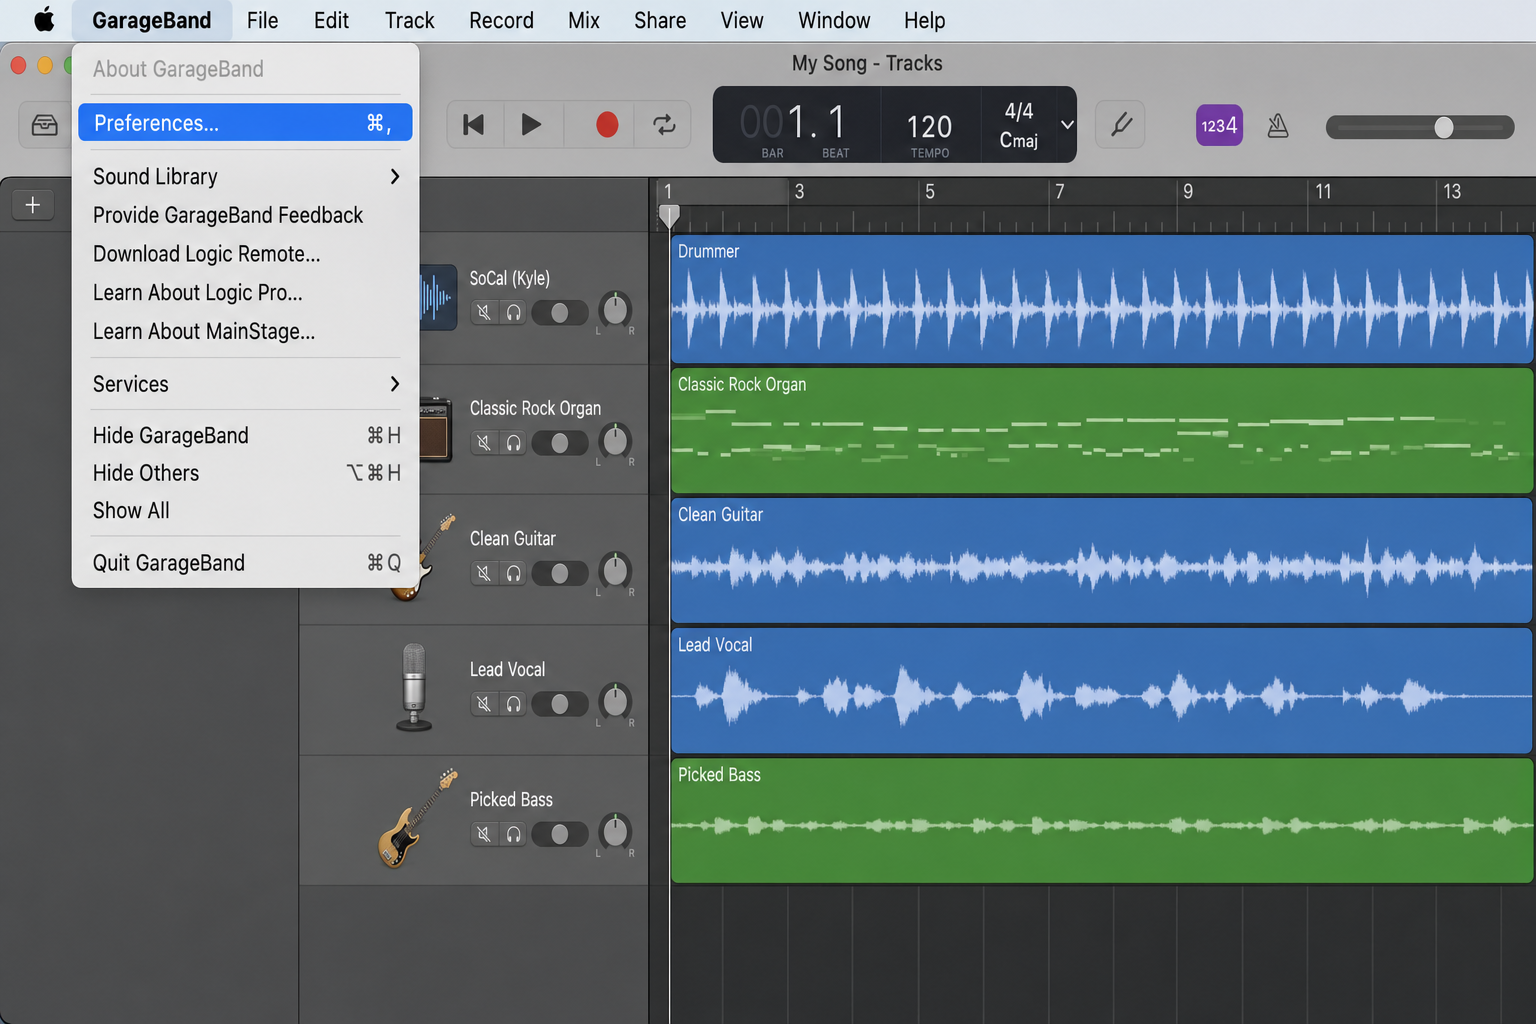Viewport: 1536px width, 1024px height.
Task: Expand the Sound Library submenu
Action: 245,177
